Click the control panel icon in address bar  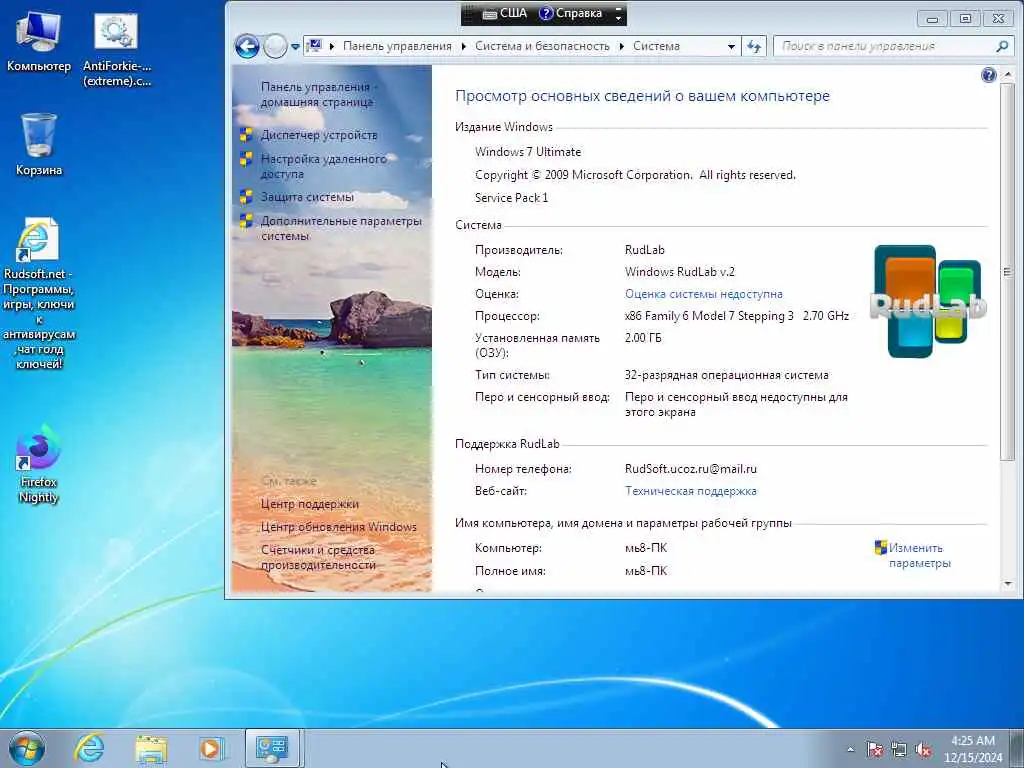[x=315, y=46]
